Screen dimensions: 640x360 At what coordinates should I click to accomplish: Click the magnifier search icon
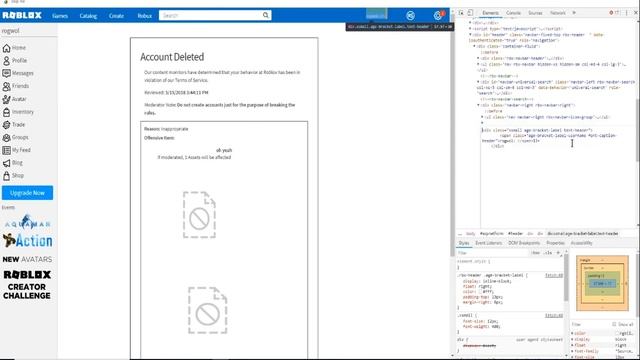coord(266,16)
